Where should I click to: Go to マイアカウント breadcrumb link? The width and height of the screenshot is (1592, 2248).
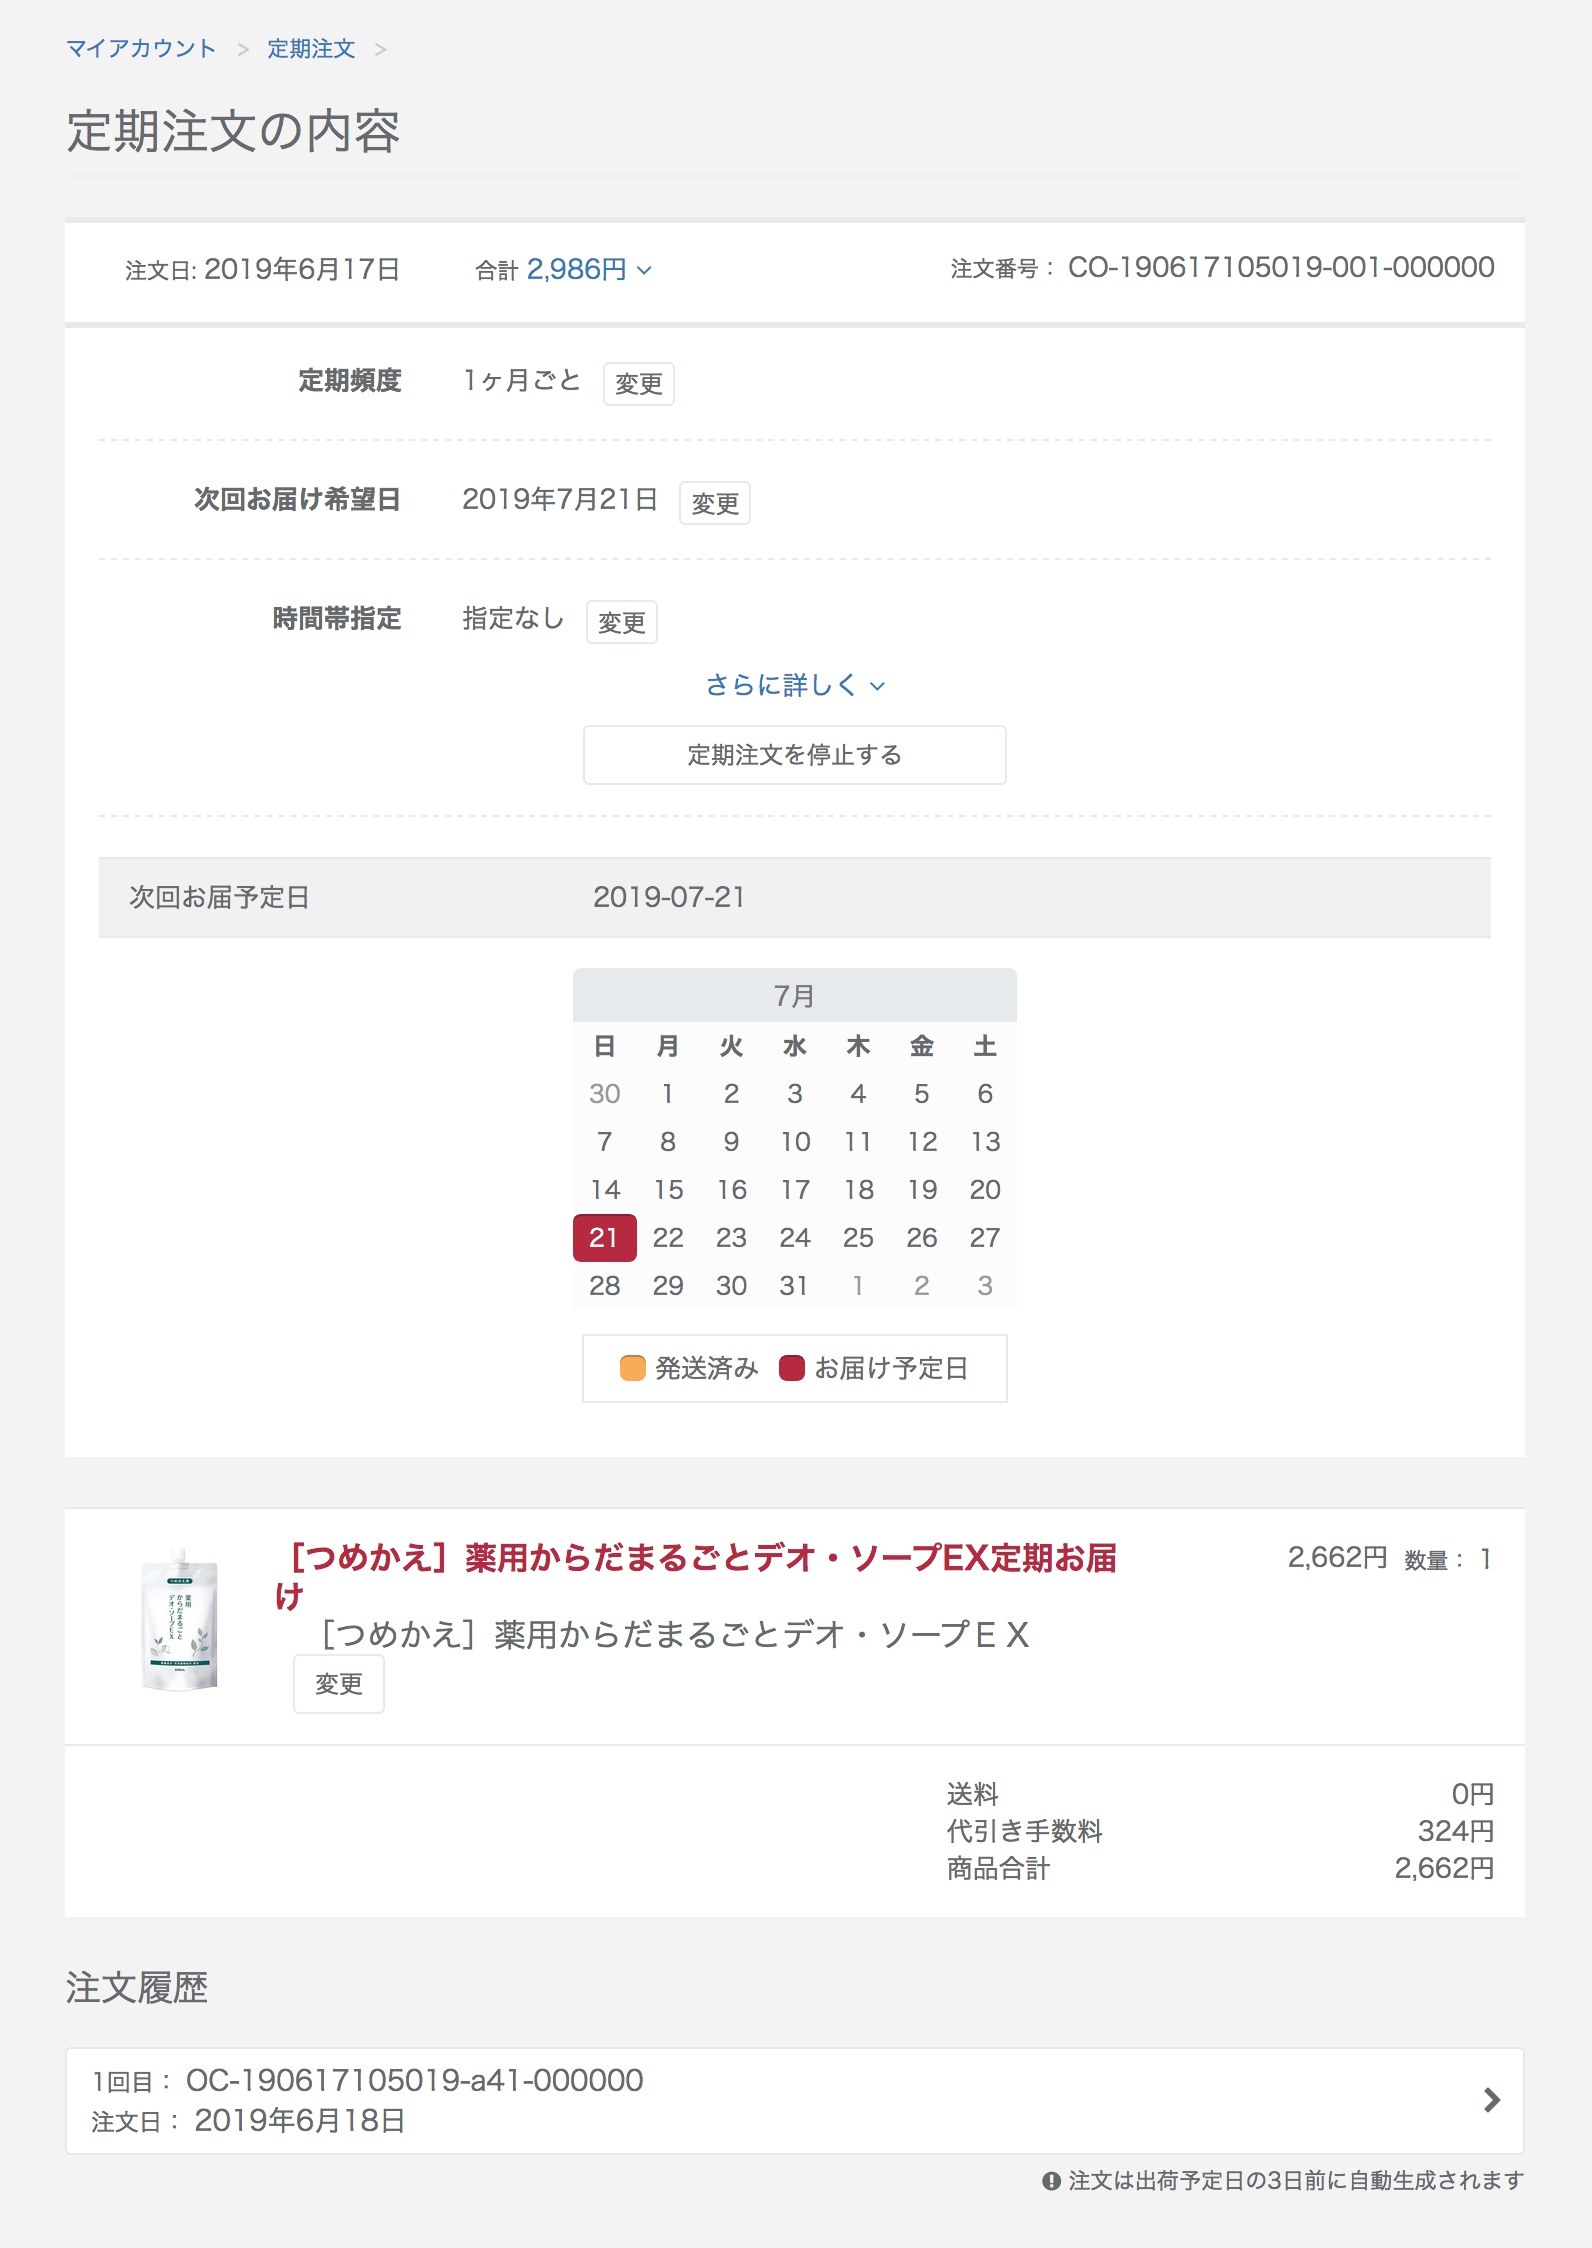(141, 48)
